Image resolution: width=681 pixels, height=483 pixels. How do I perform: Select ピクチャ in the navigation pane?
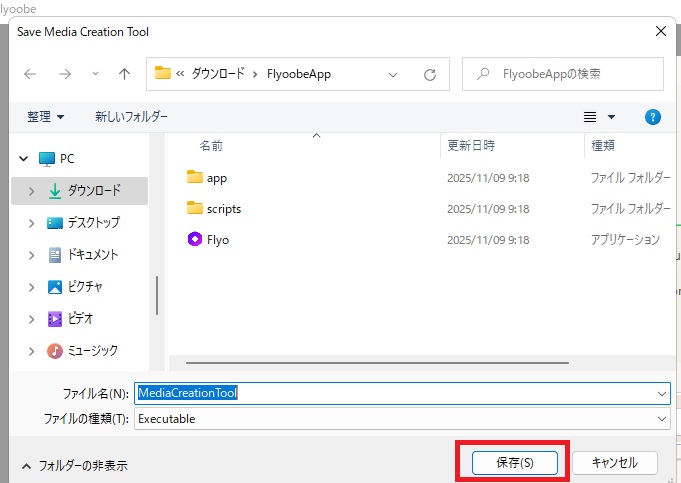93,287
